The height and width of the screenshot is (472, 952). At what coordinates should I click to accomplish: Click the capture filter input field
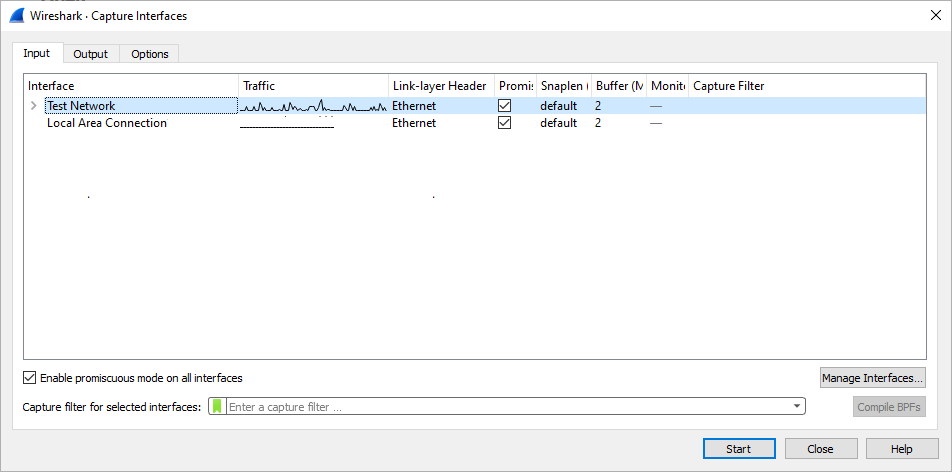coord(509,406)
